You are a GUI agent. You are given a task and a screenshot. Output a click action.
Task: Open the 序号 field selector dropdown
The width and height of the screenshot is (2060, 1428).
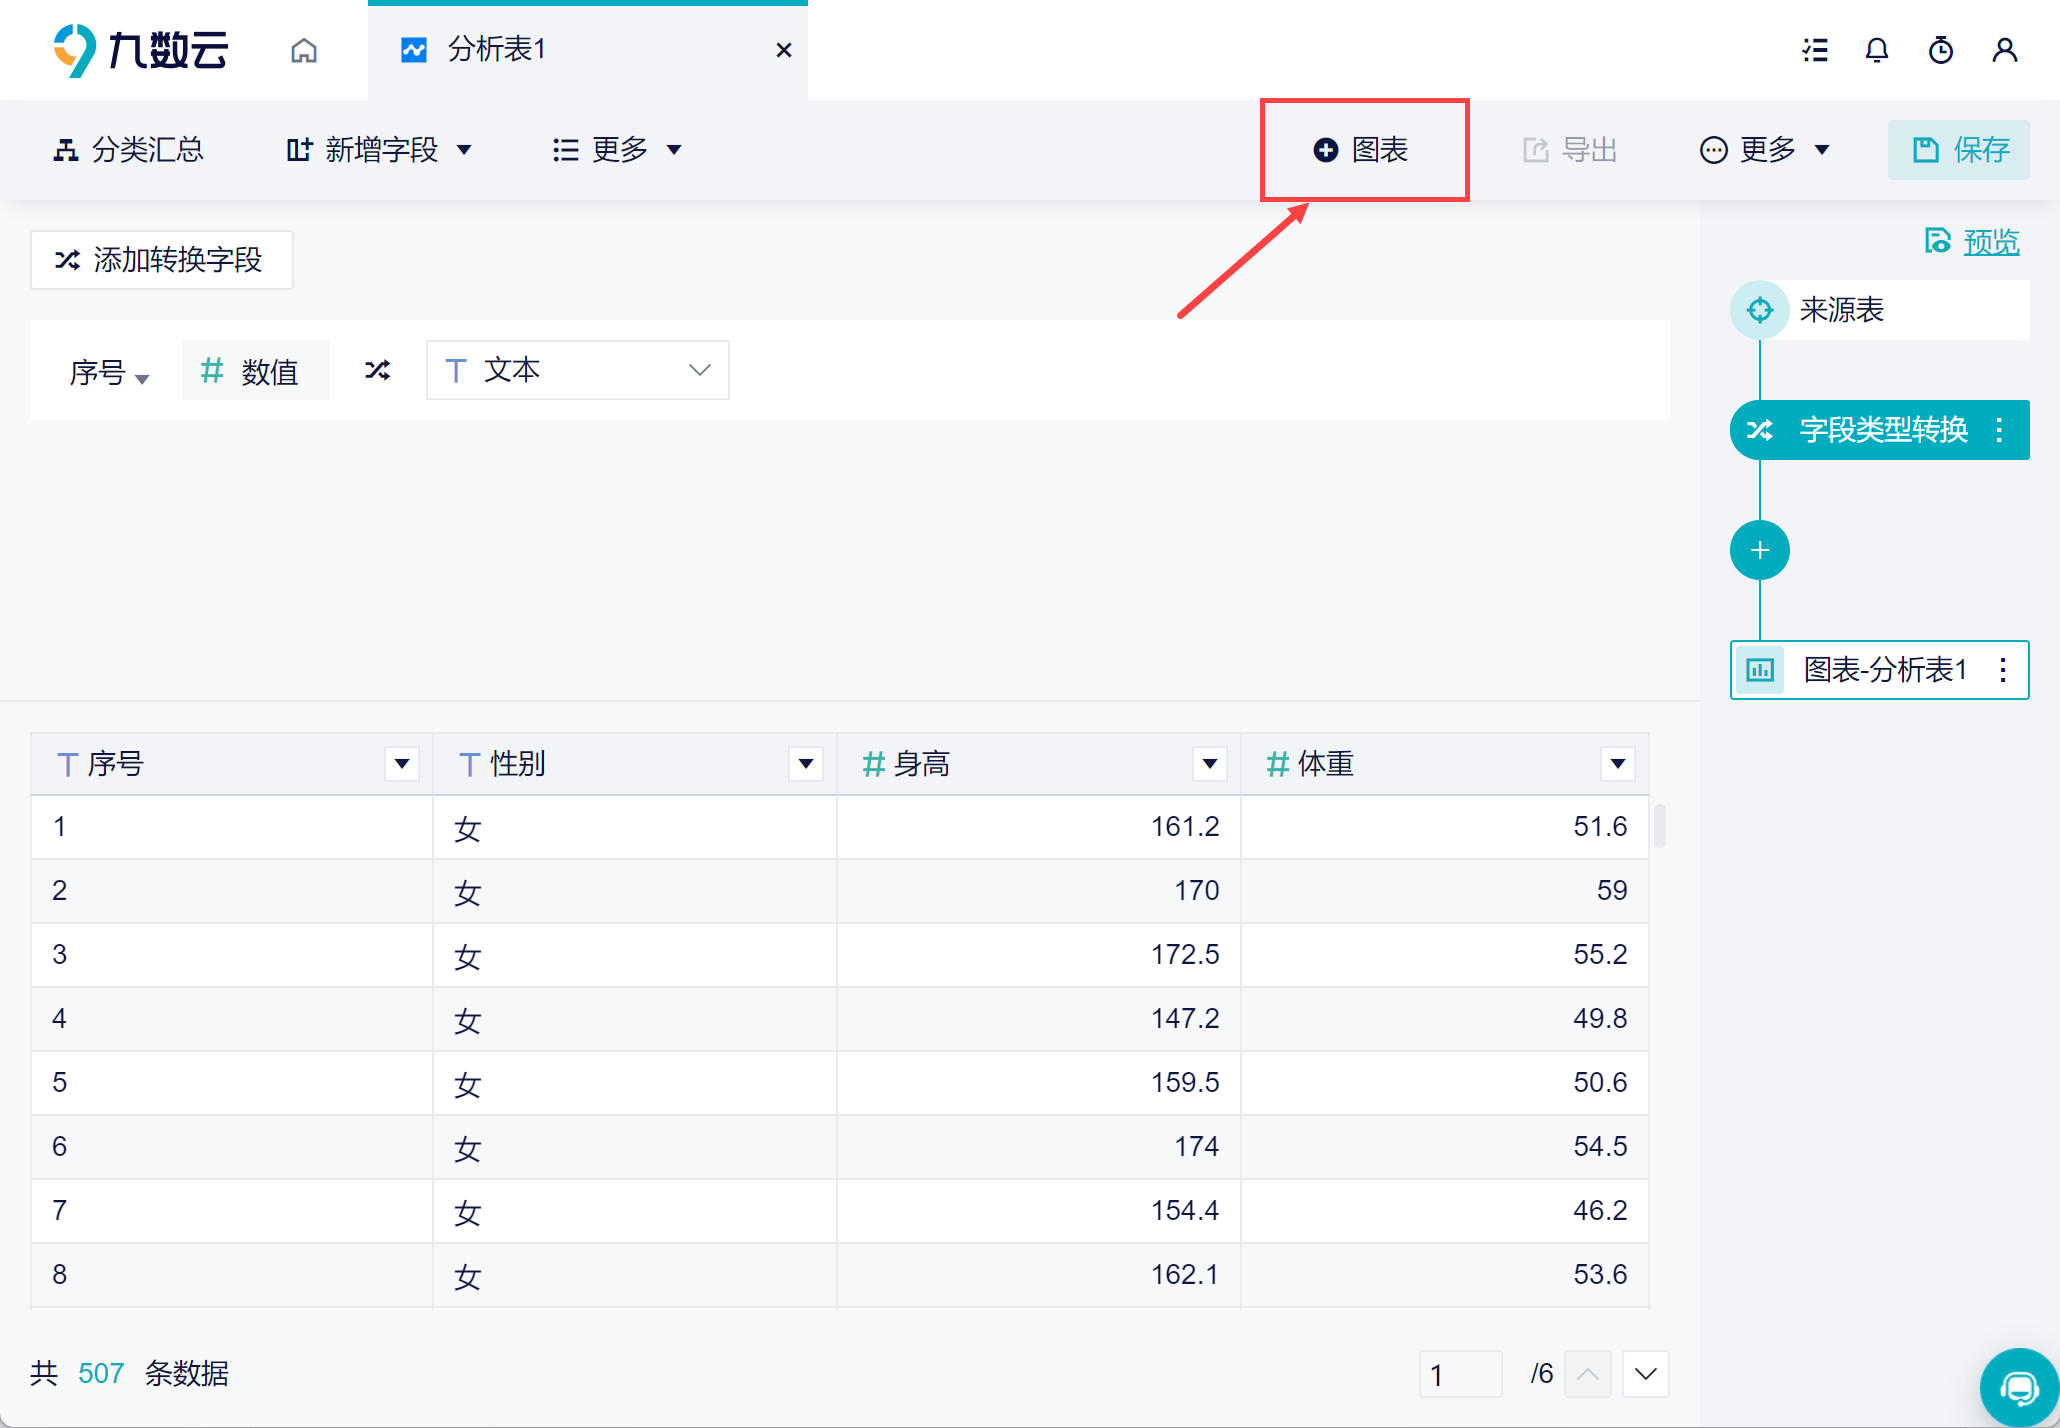(x=109, y=373)
